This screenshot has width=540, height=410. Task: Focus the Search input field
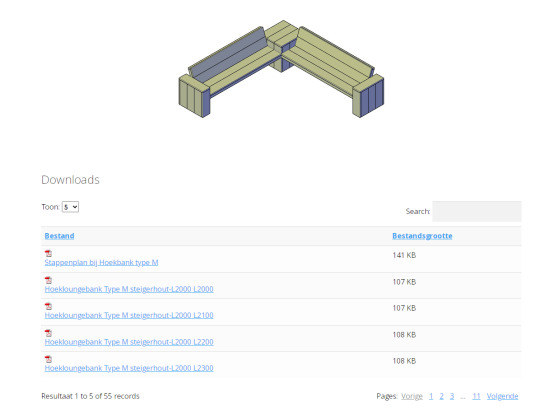pyautogui.click(x=477, y=211)
